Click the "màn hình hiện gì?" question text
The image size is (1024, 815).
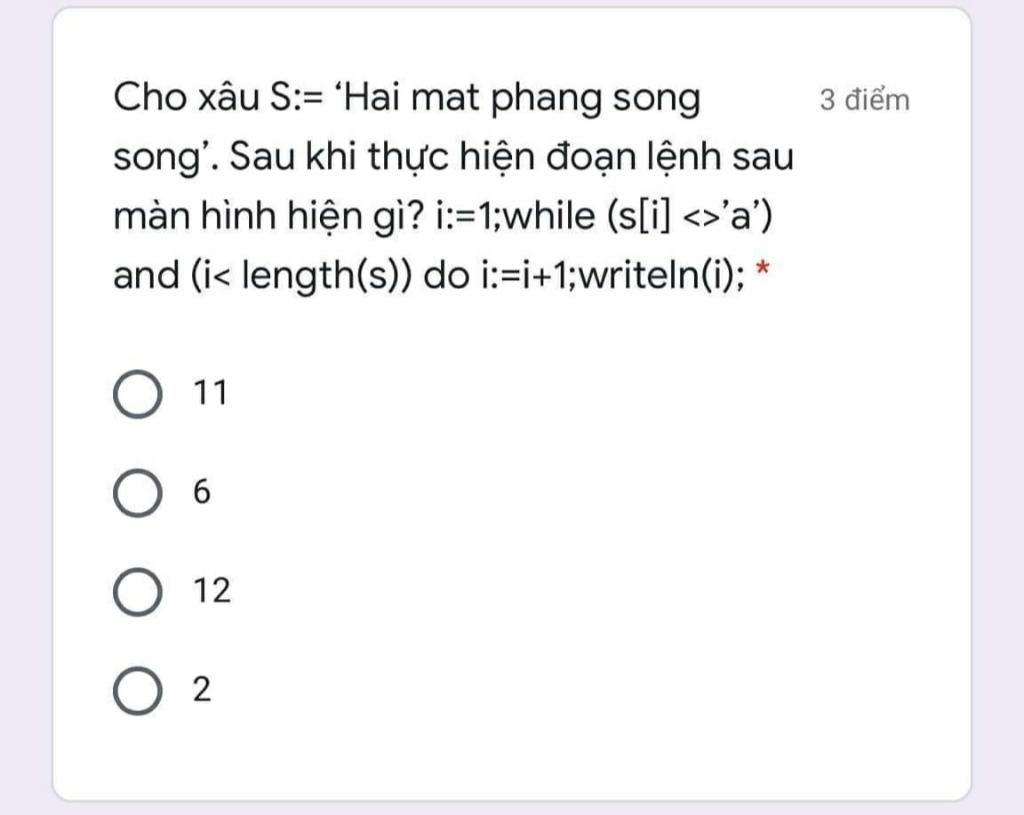270,217
